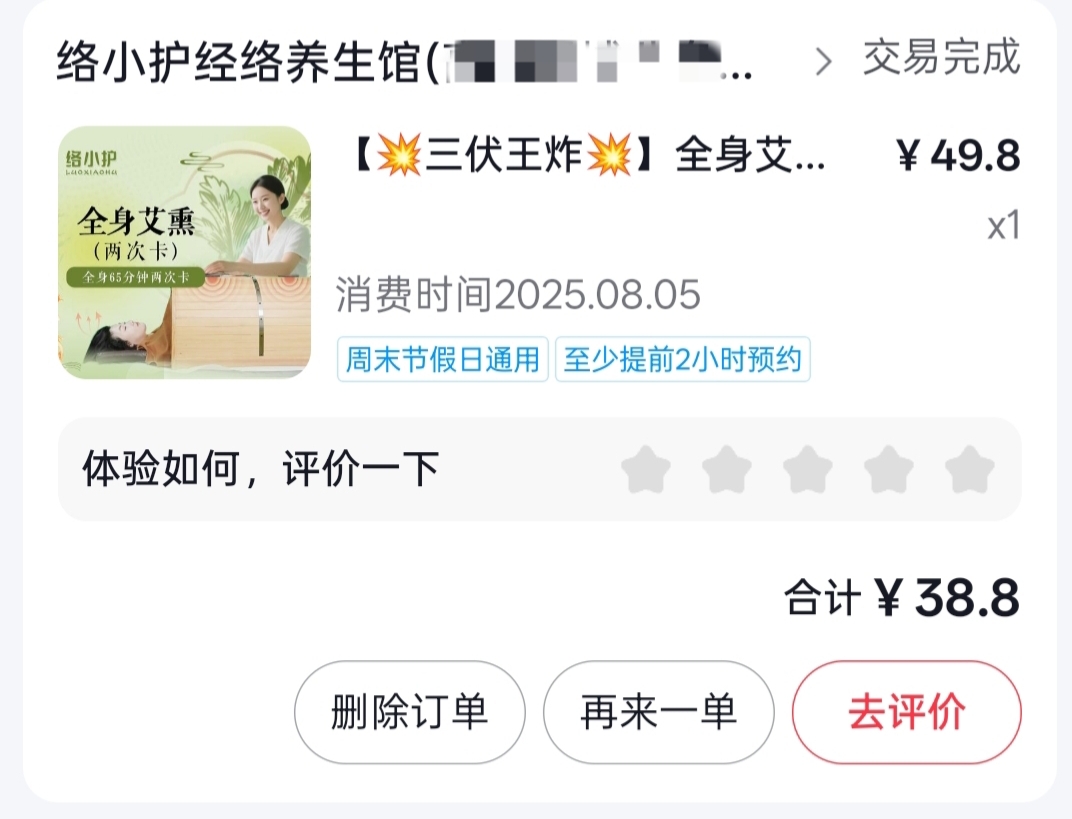This screenshot has width=1072, height=819.
Task: Reorder with 再来一单 button
Action: (x=658, y=712)
